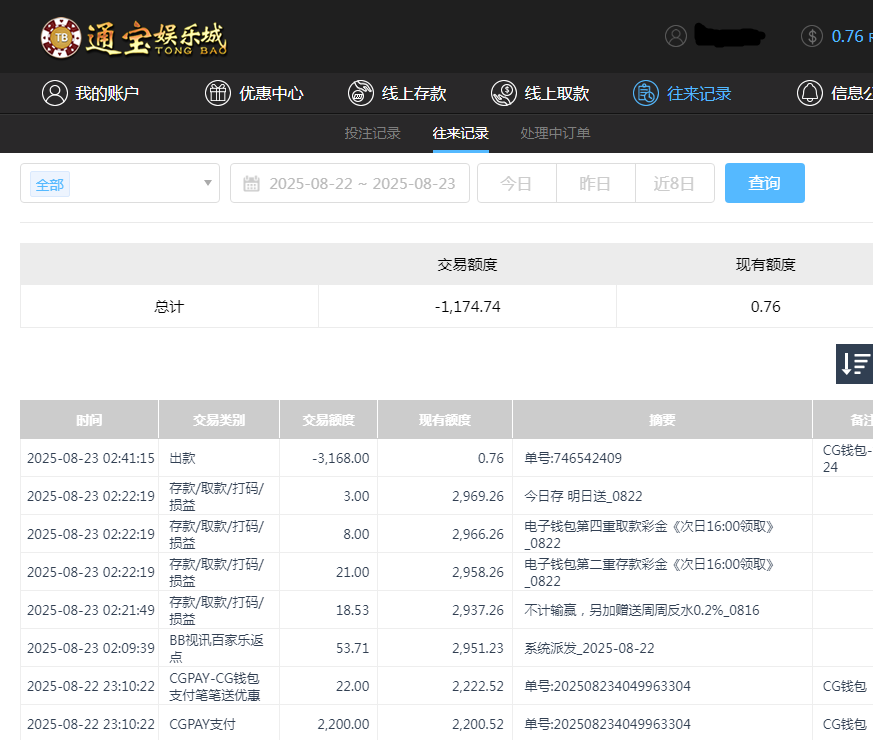Open notifications via the 信息公告 bell icon
Viewport: 873px width, 740px height.
[x=811, y=93]
